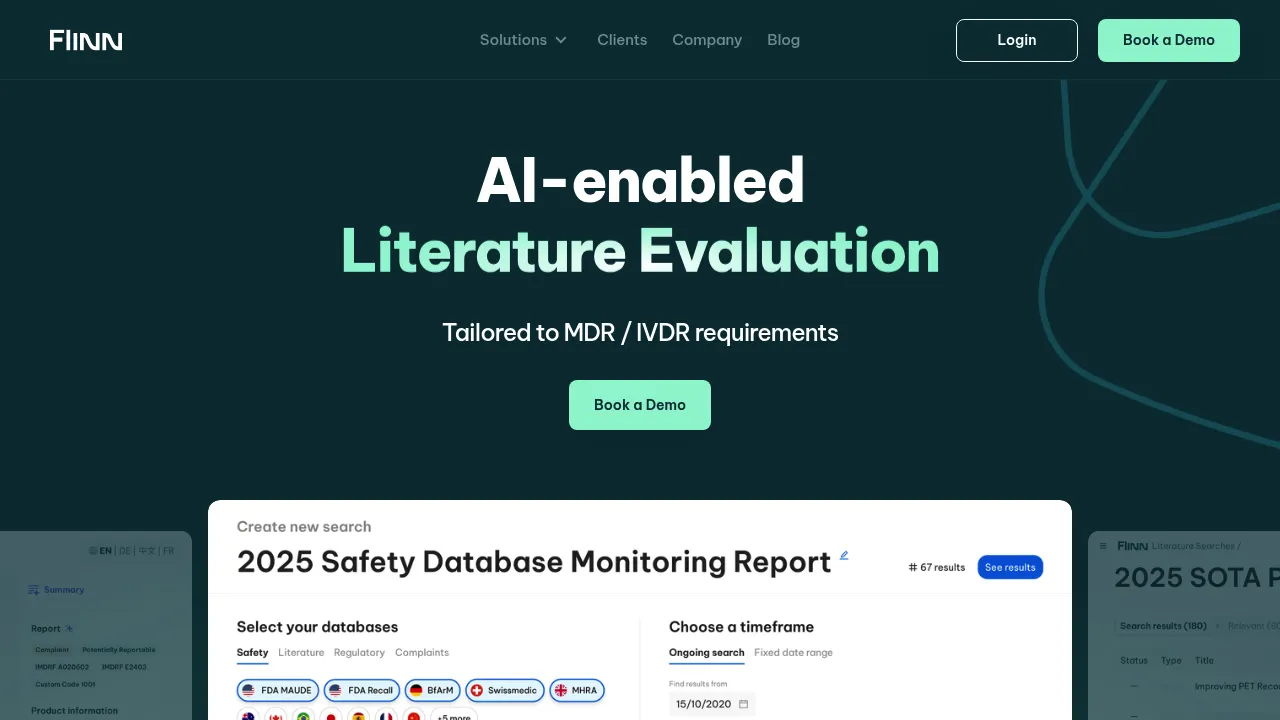Click the Login button

1017,40
